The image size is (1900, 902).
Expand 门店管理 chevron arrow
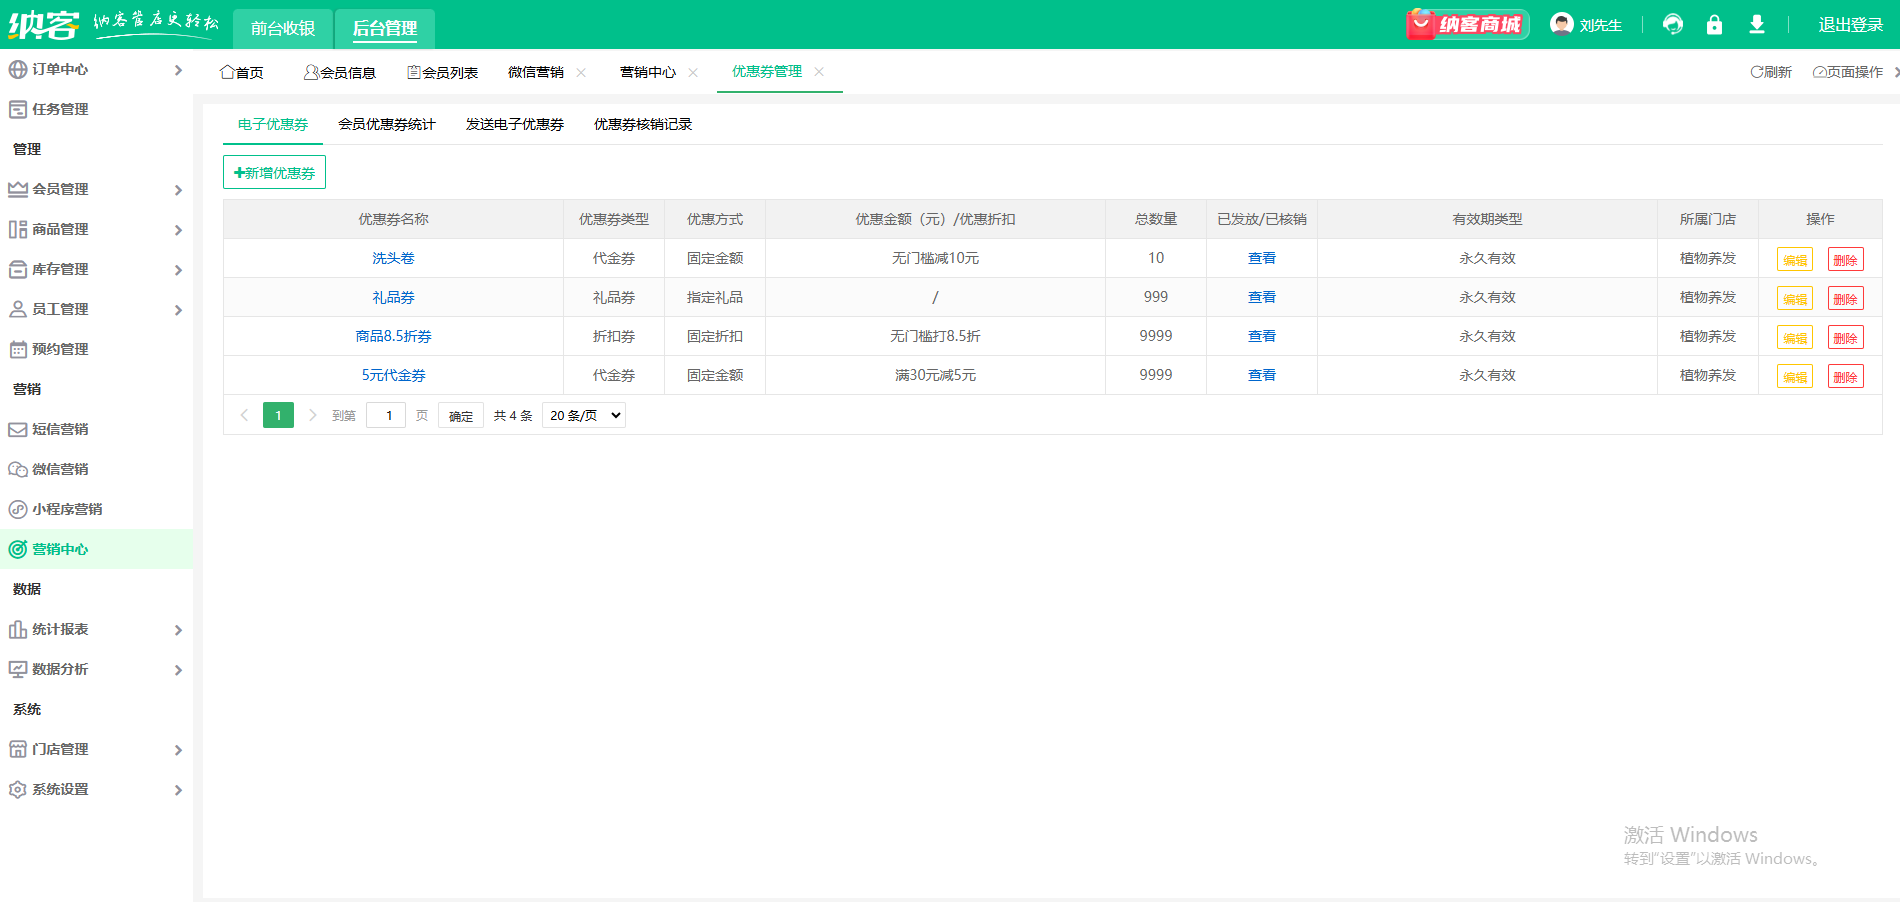coord(178,750)
